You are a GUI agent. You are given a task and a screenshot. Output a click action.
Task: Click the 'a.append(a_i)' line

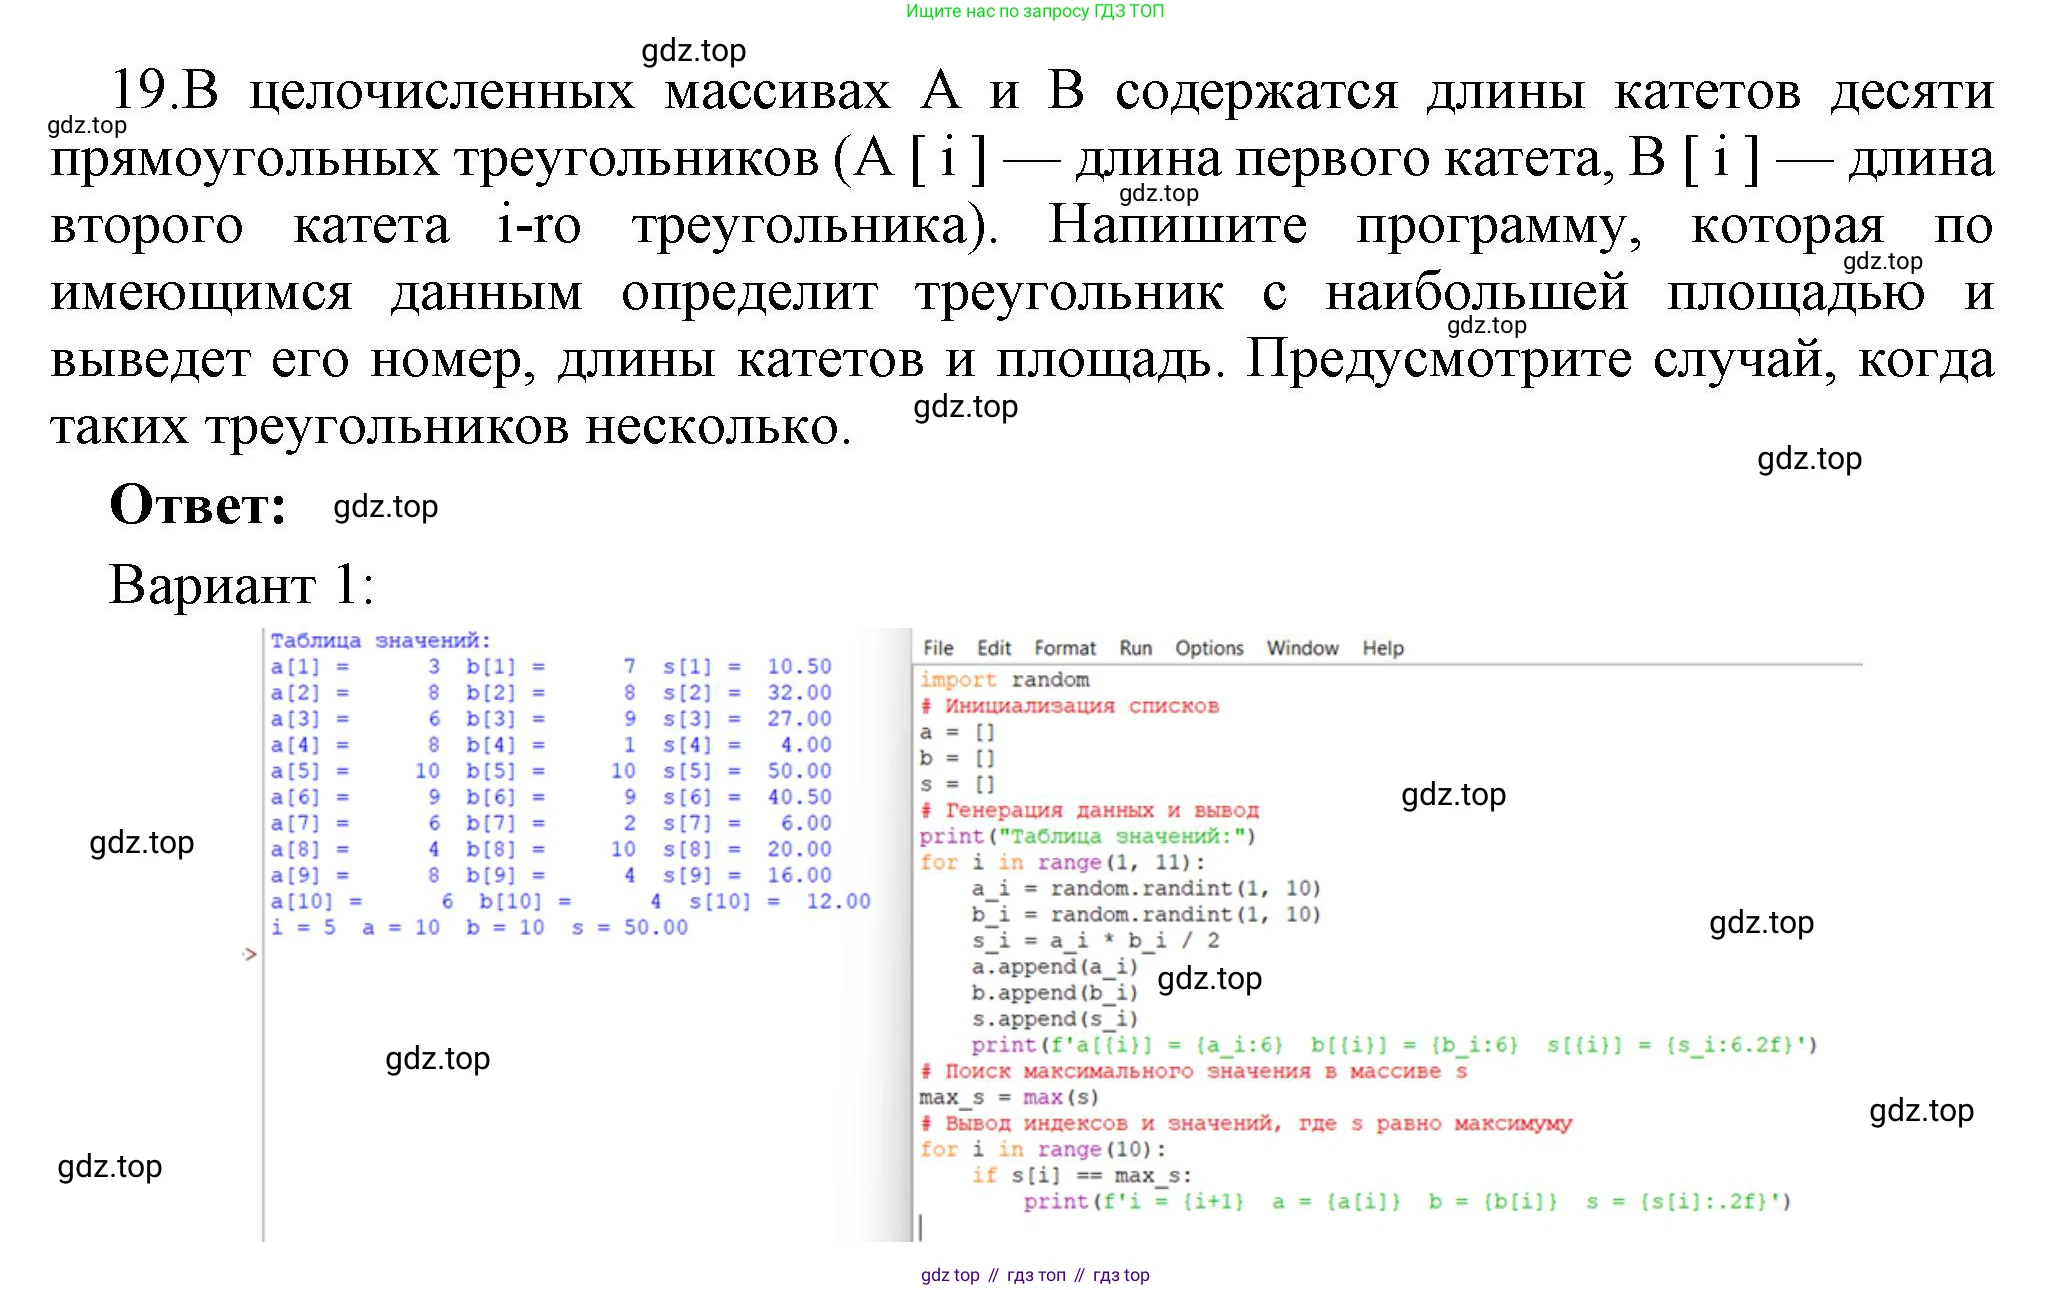pos(1055,966)
